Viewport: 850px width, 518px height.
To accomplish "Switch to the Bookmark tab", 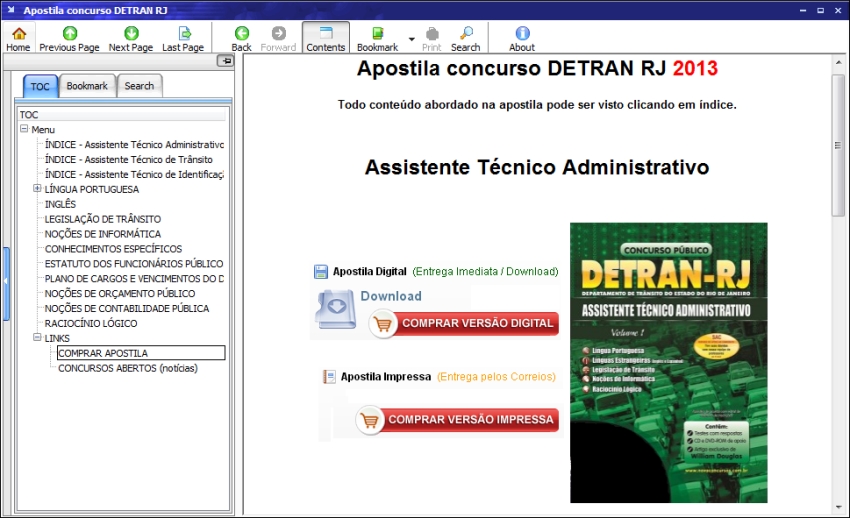I will pyautogui.click(x=87, y=86).
